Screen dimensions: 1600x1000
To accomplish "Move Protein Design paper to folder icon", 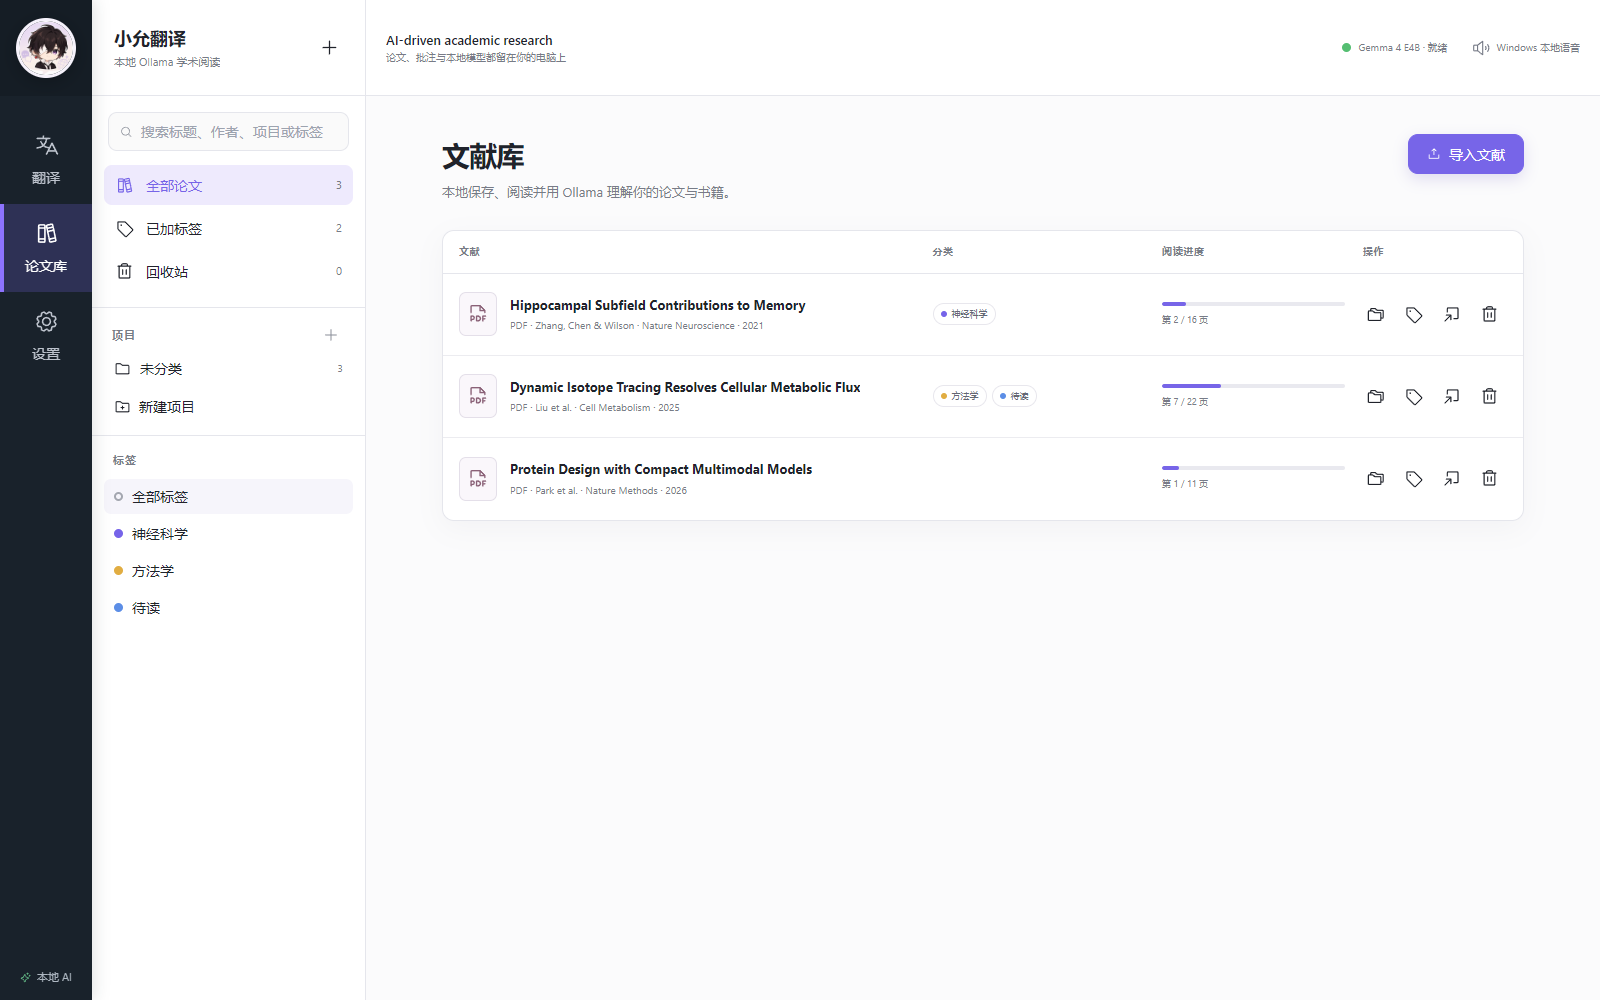I will pos(1376,478).
